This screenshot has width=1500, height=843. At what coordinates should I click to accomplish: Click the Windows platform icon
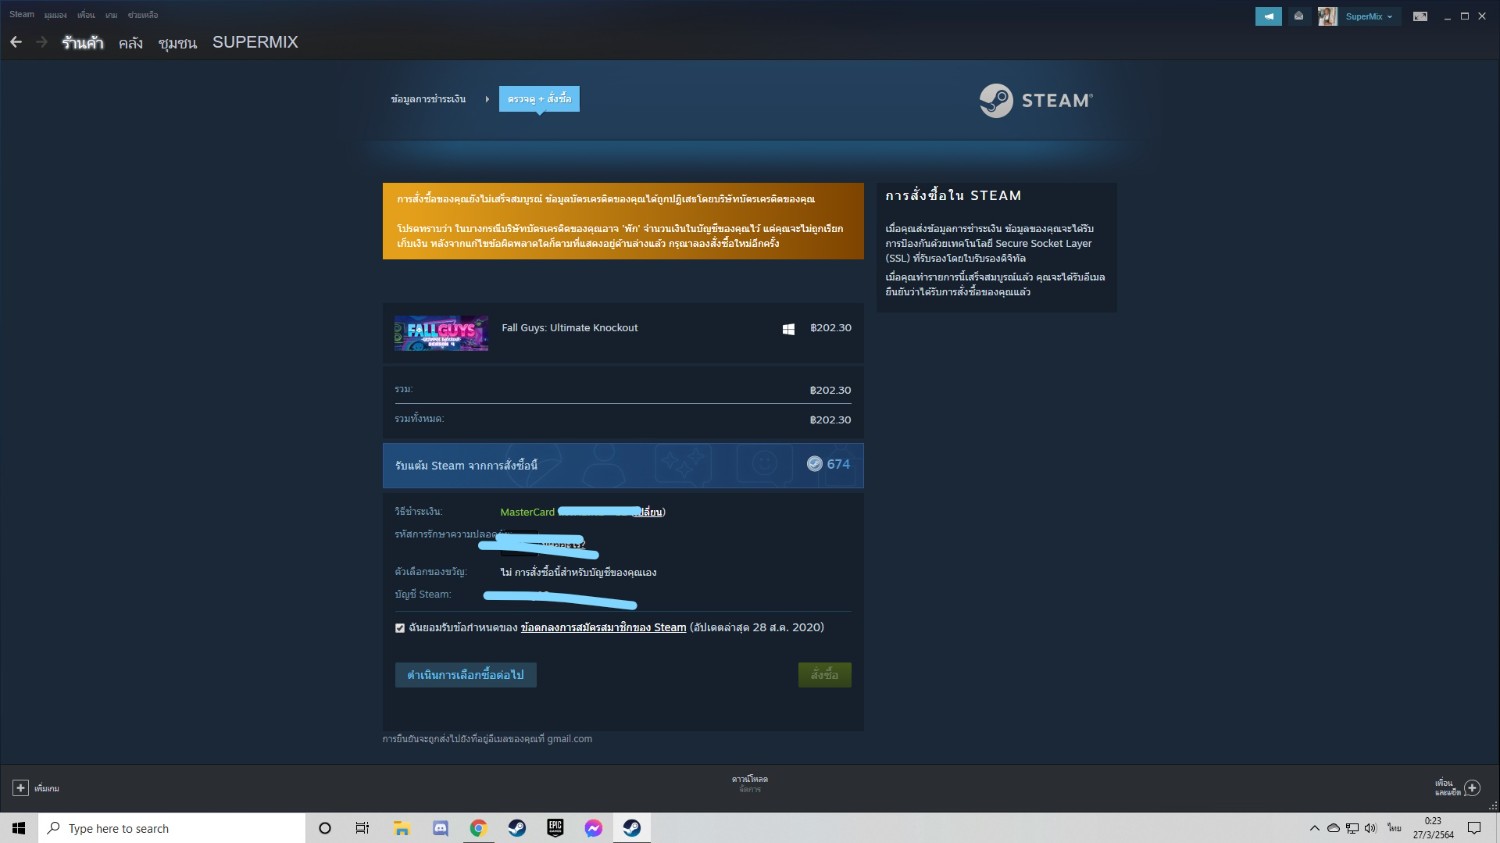(x=788, y=329)
